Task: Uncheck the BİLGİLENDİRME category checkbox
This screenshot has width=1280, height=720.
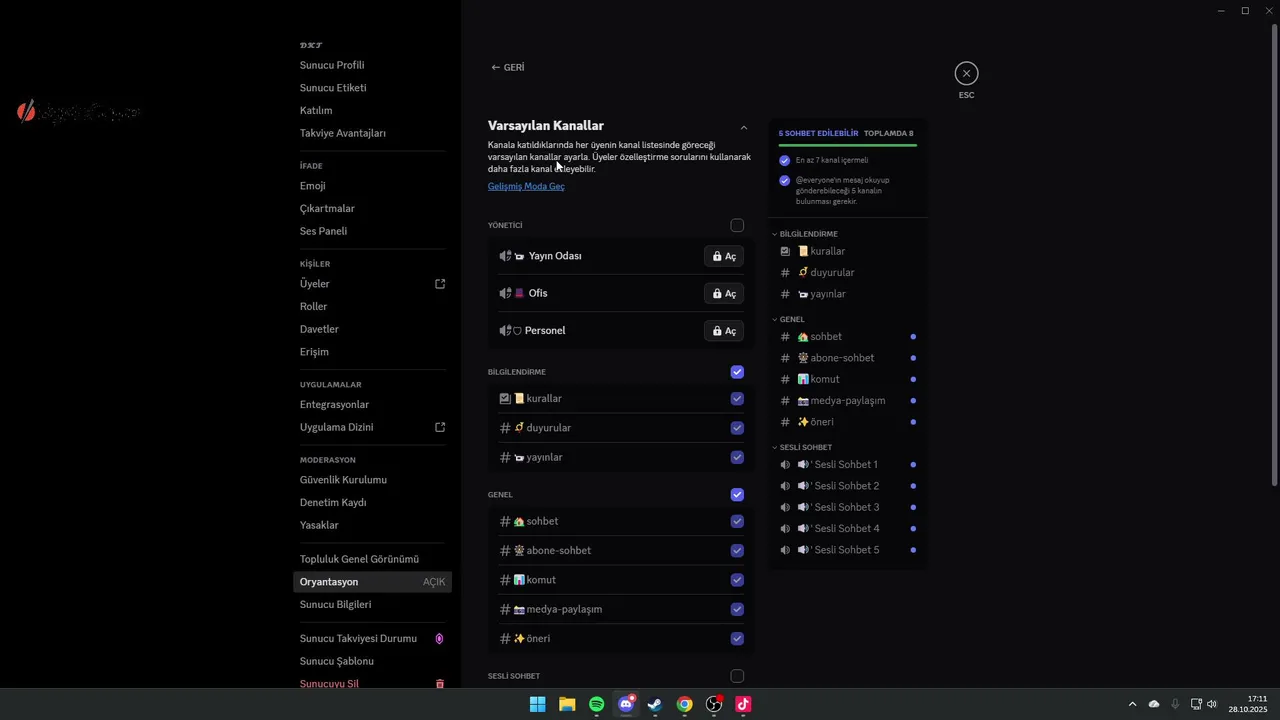Action: click(737, 372)
